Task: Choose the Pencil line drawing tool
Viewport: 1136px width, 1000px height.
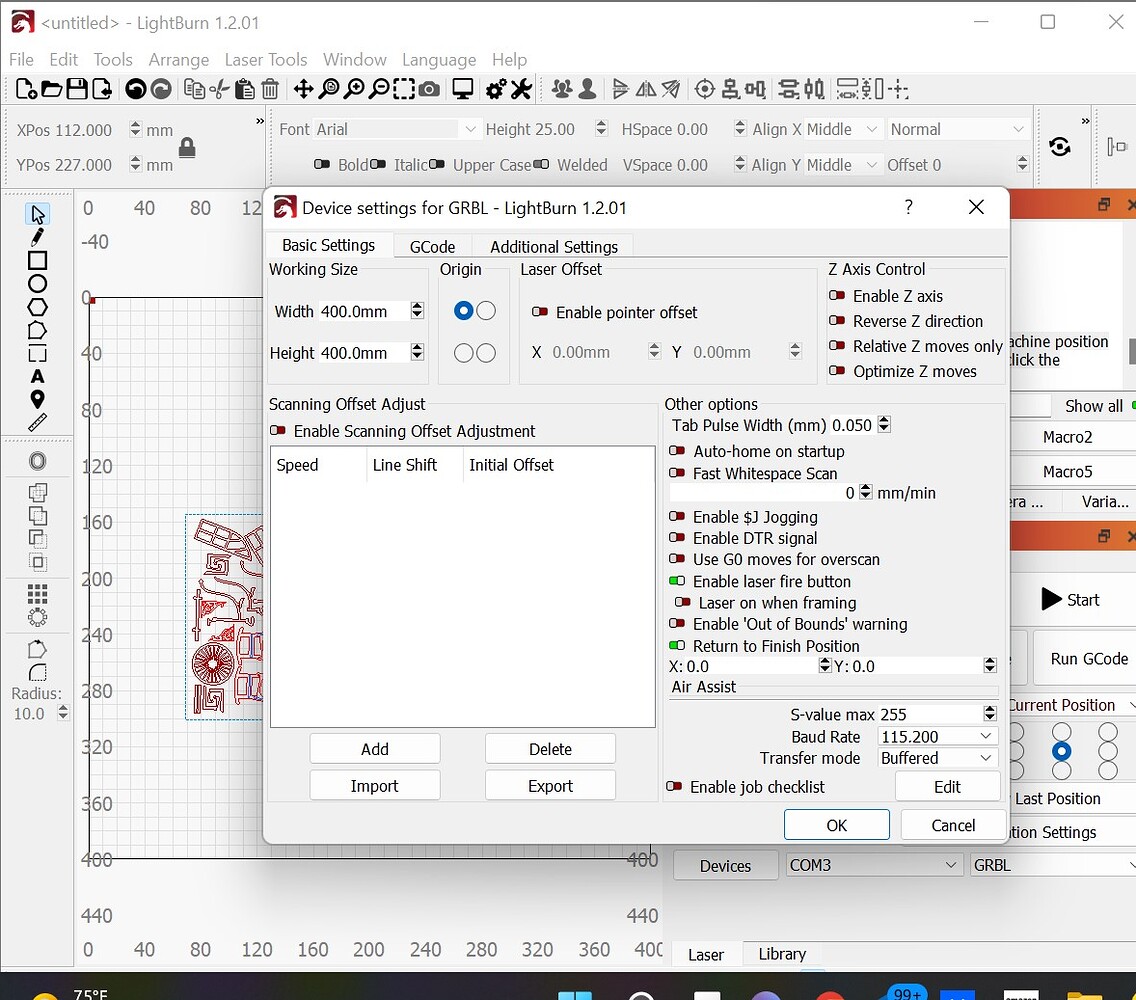Action: click(37, 236)
